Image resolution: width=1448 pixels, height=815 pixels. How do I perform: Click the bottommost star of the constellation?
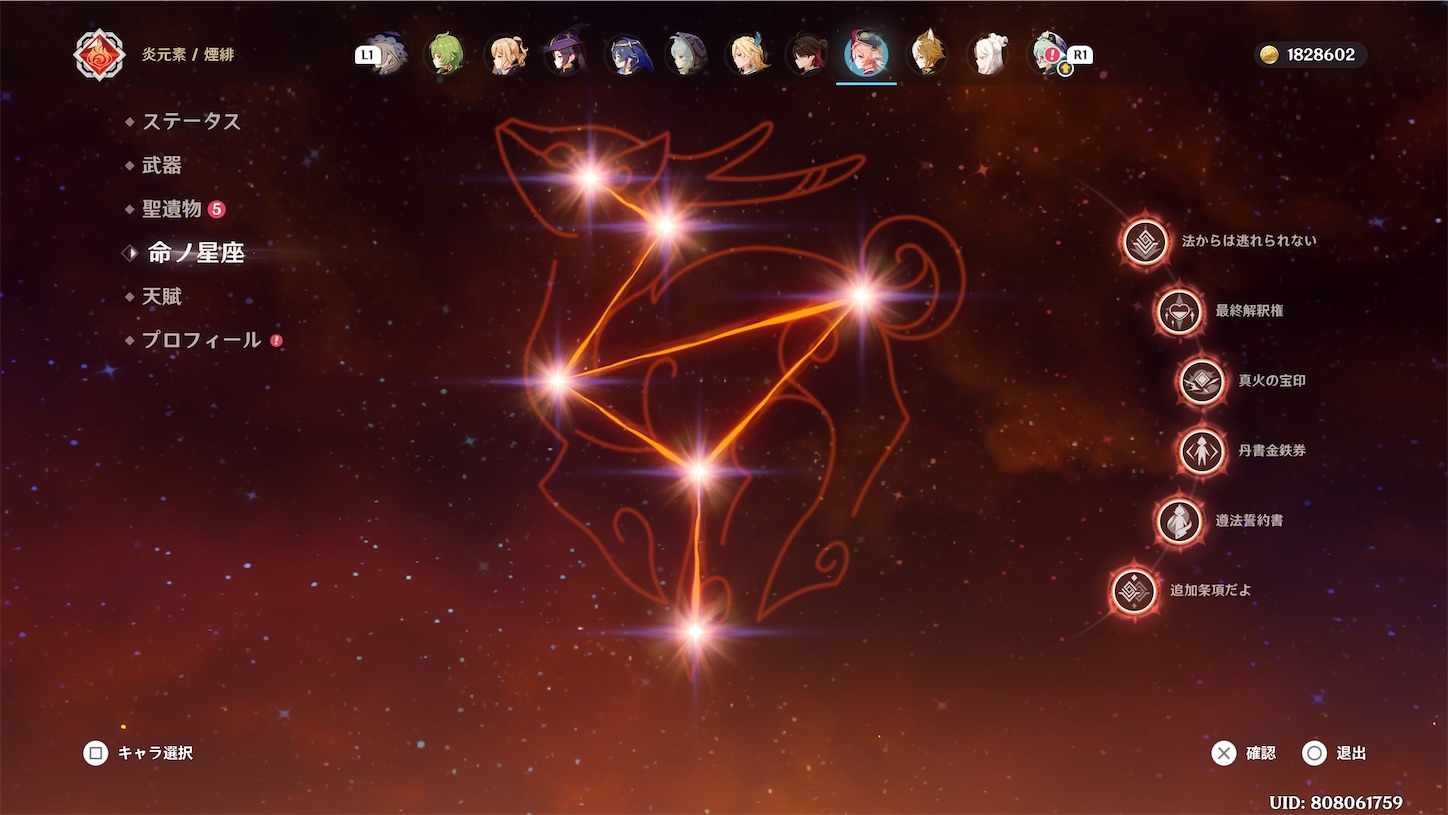pyautogui.click(x=694, y=632)
